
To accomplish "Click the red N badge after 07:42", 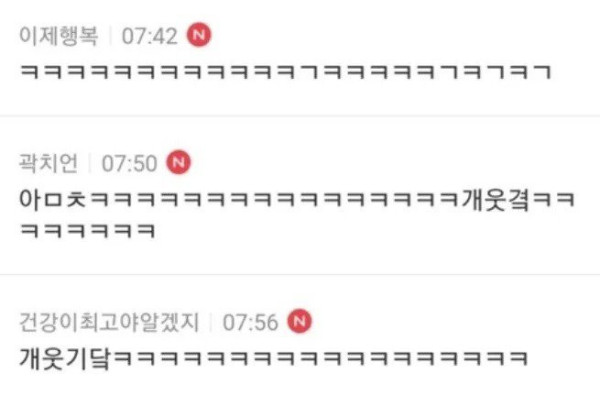I will tap(199, 35).
